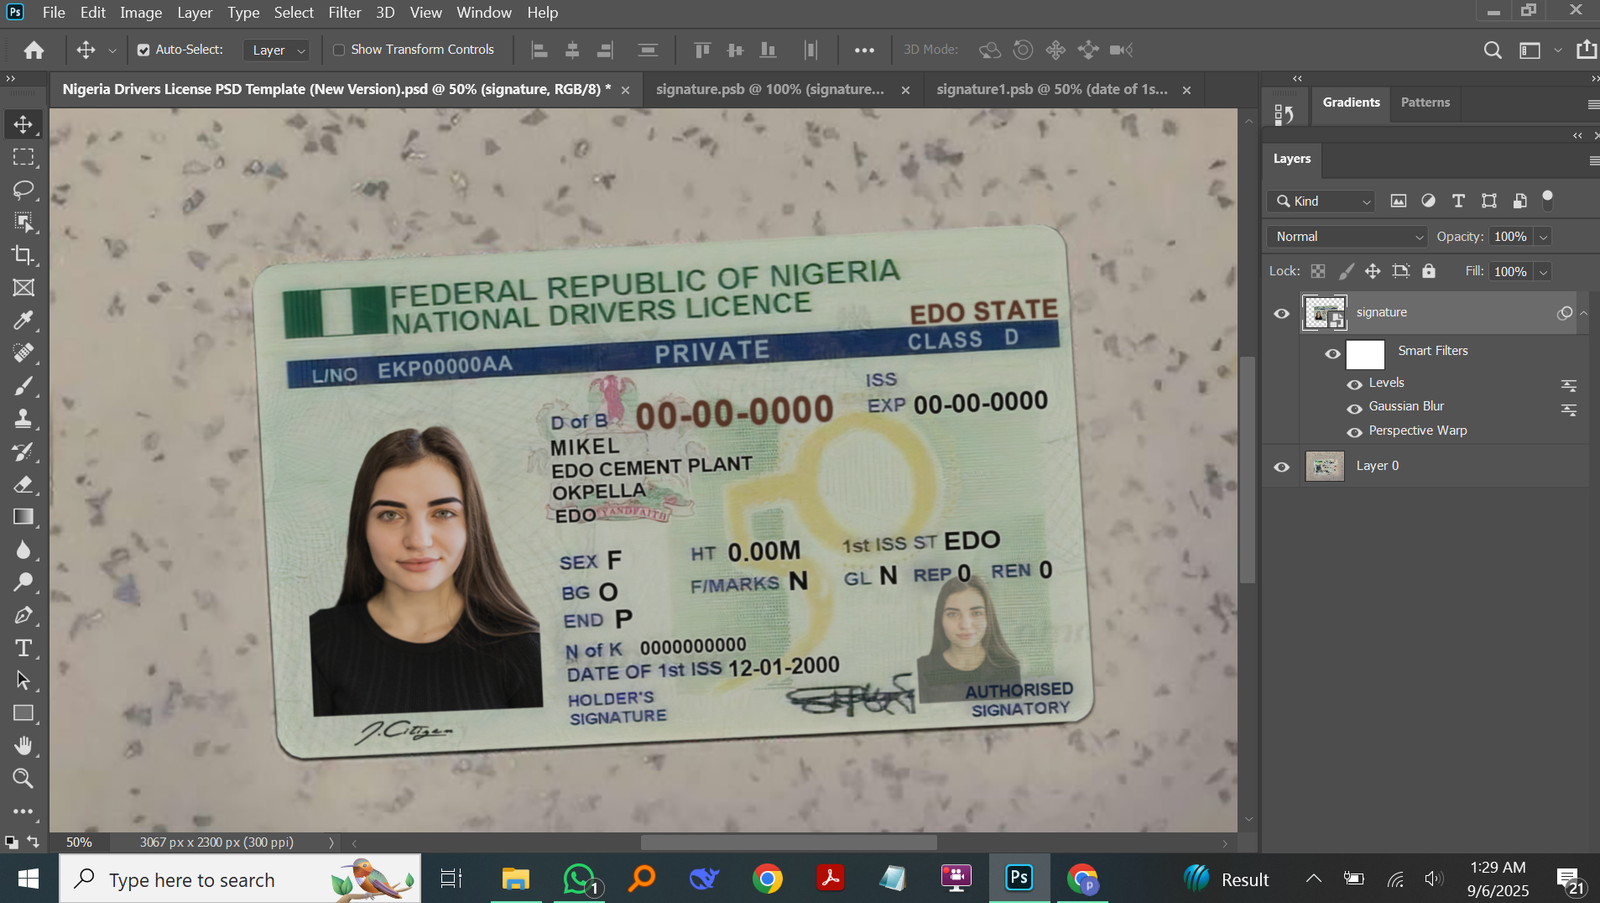Hide Layer 0 using its eye icon

click(1281, 467)
